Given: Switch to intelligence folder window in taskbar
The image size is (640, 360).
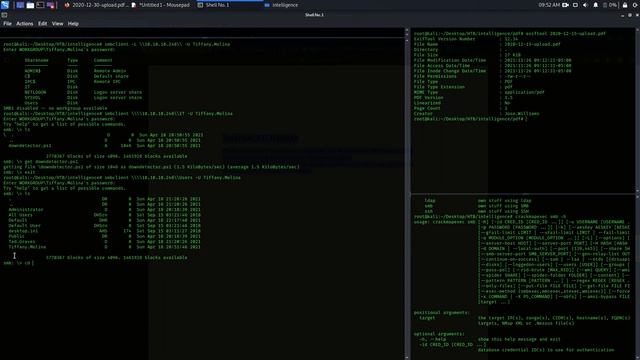Looking at the screenshot, I should (281, 5).
